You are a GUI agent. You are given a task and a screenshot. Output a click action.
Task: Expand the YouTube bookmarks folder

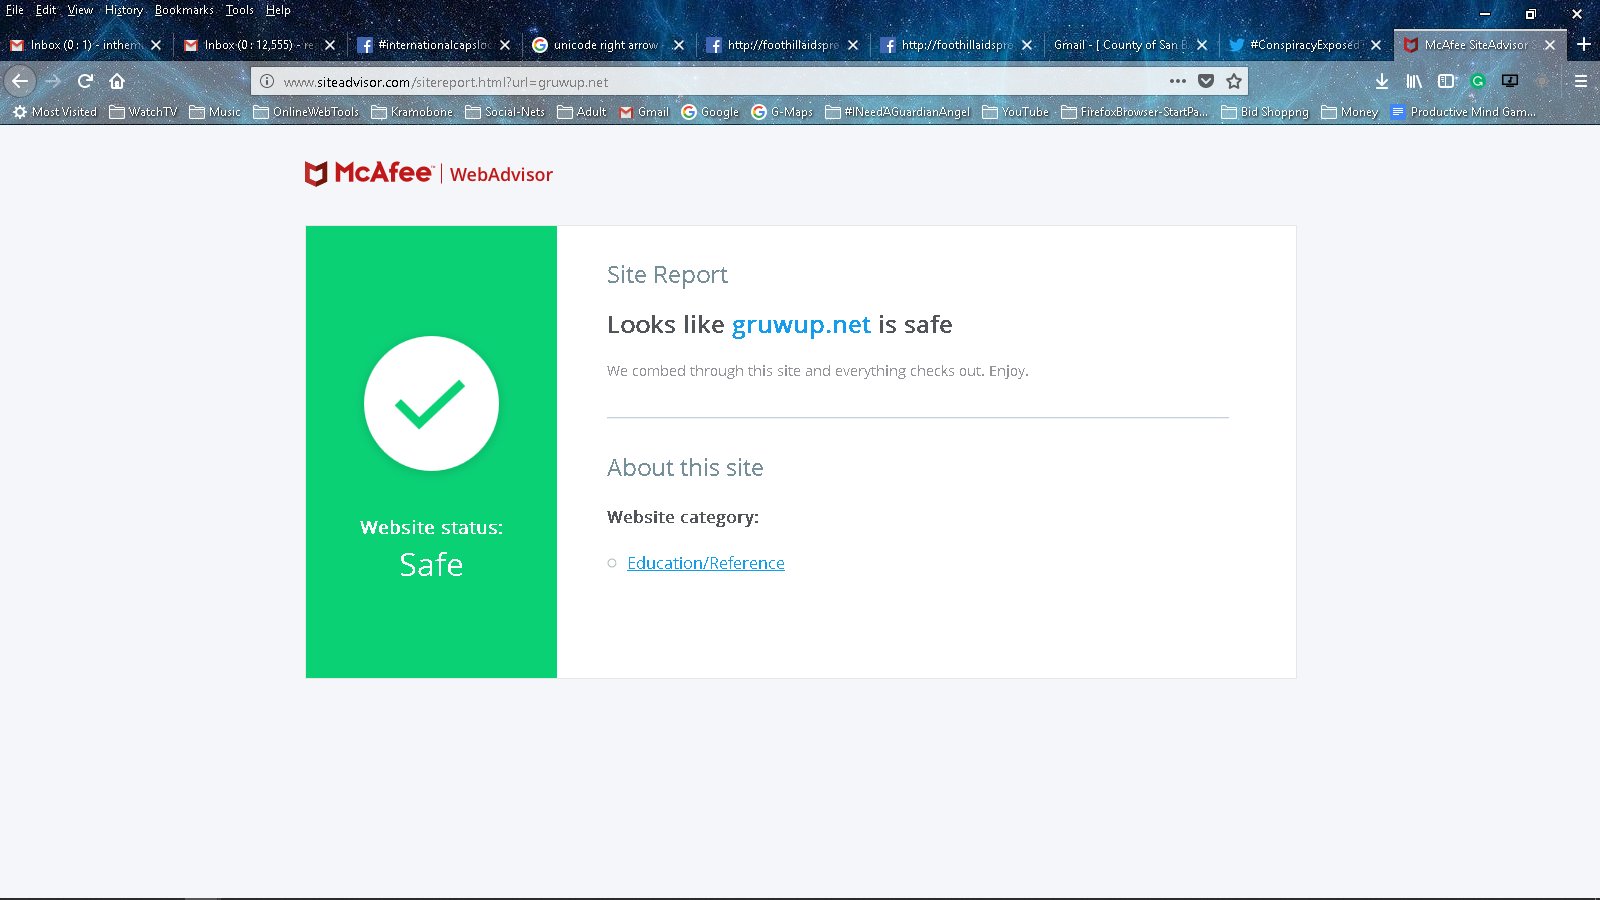1016,112
